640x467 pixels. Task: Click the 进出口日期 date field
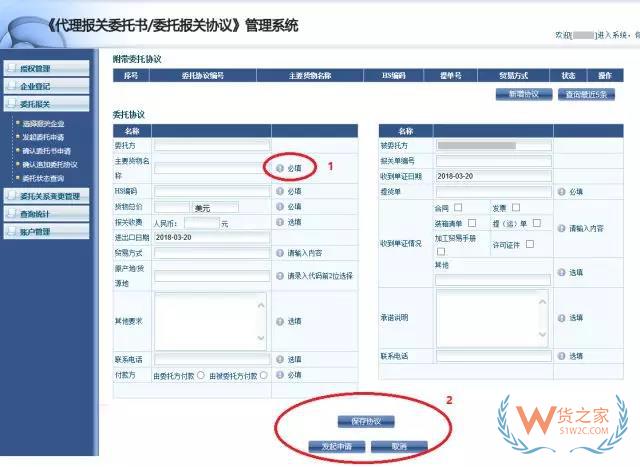pos(212,238)
